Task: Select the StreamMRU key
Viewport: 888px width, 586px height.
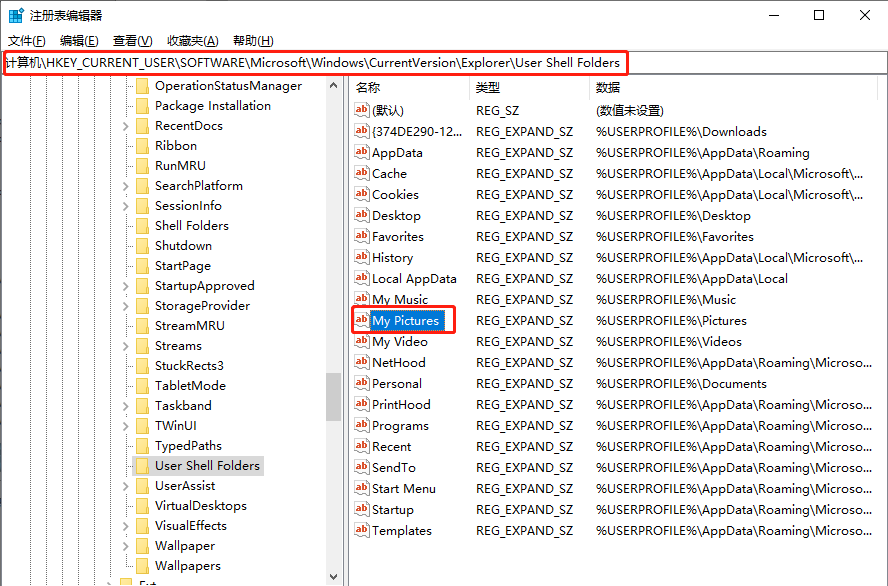Action: tap(190, 326)
